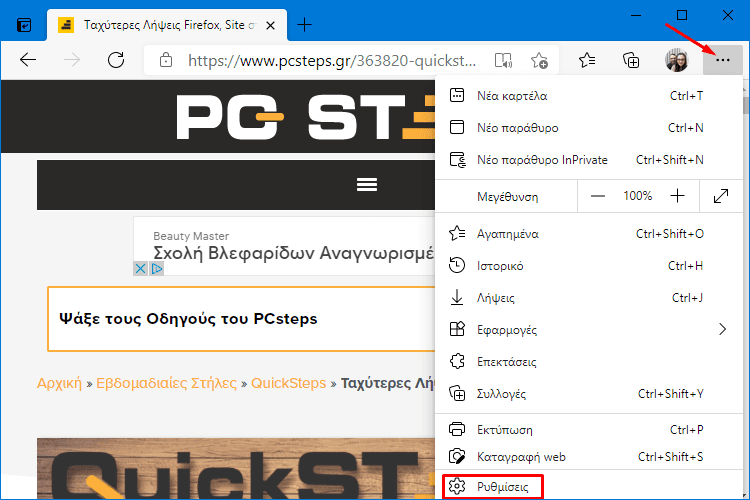The image size is (750, 500).
Task: Click the printer icon beside Εκτύπωση
Action: (x=457, y=429)
